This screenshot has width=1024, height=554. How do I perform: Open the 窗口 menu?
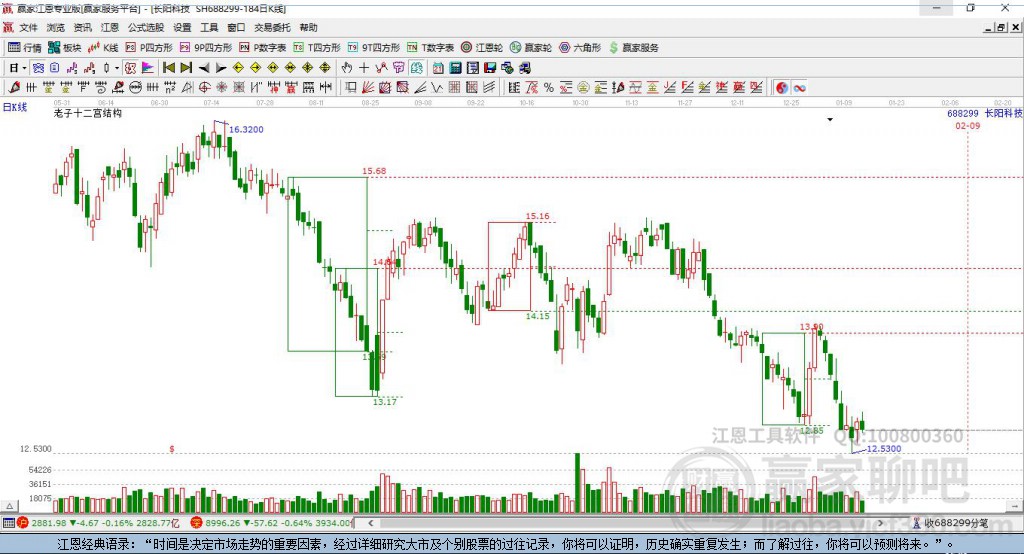point(236,27)
